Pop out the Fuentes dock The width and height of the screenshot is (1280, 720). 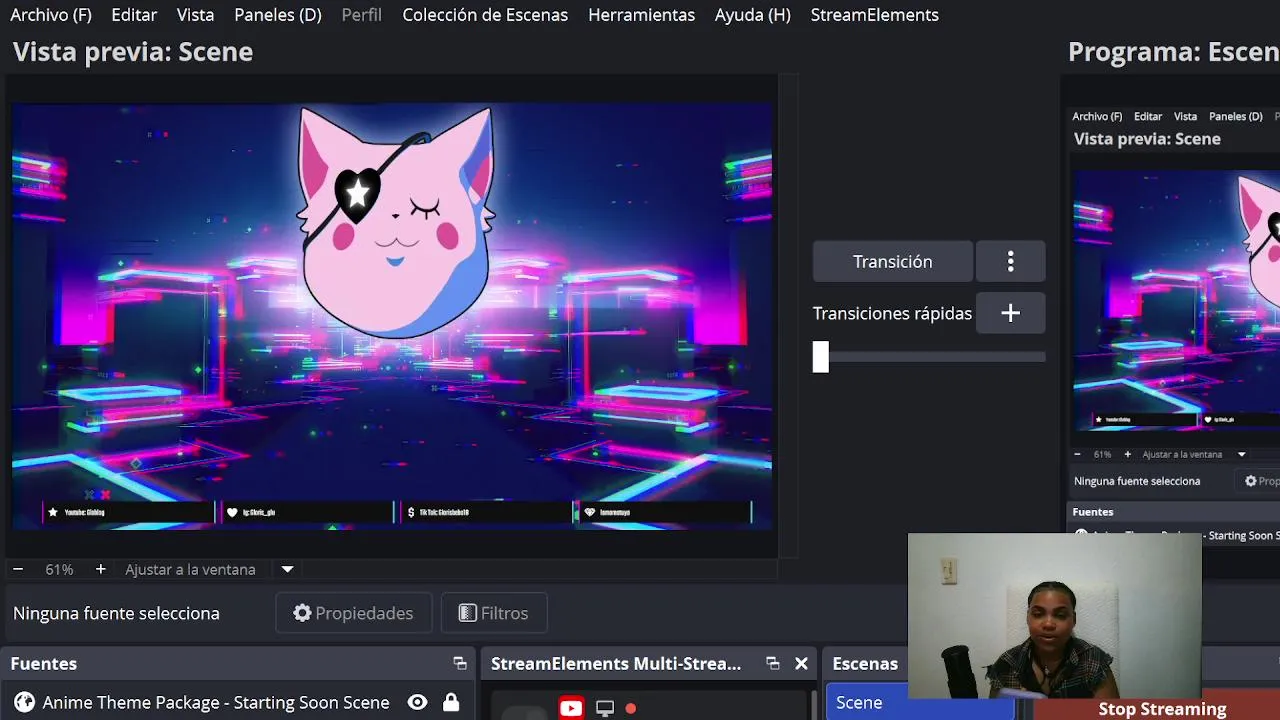[x=460, y=663]
